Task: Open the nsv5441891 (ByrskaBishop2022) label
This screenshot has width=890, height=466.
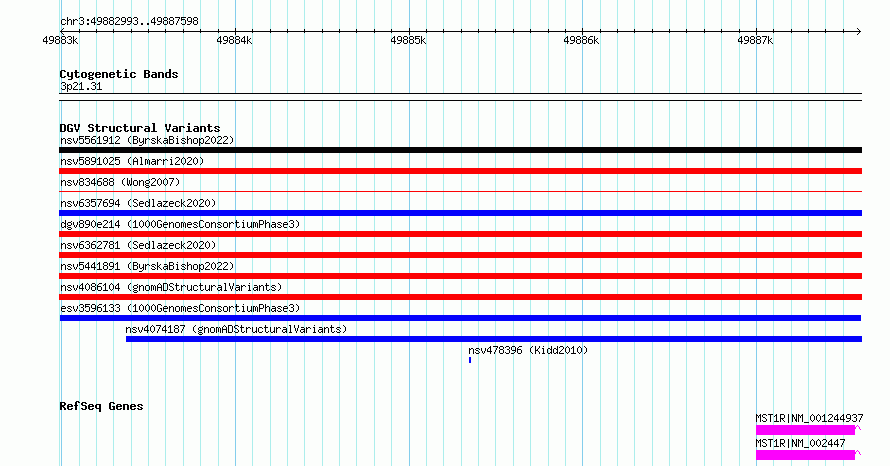Action: click(147, 266)
